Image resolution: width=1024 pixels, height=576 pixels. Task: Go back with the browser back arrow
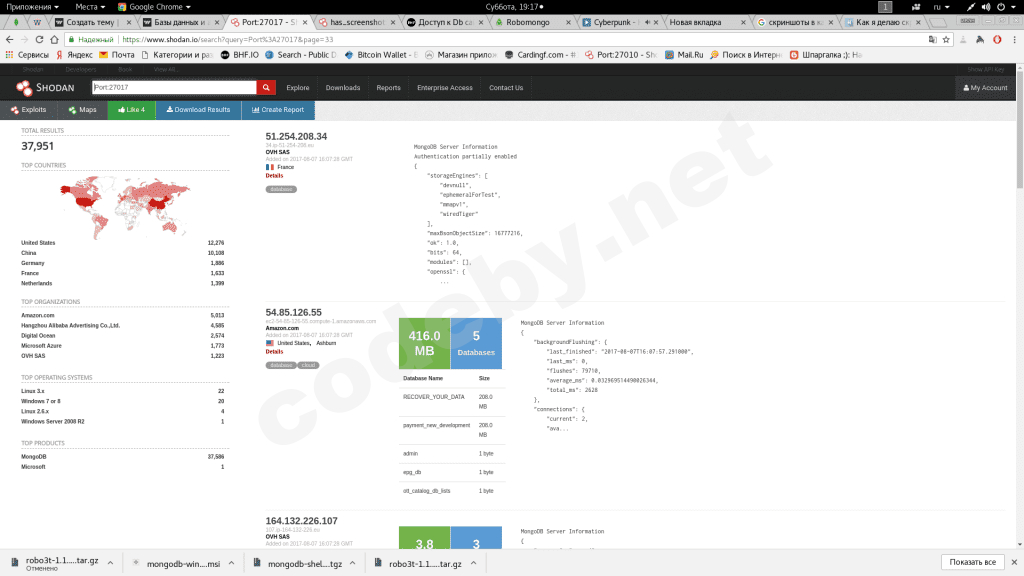coord(9,39)
